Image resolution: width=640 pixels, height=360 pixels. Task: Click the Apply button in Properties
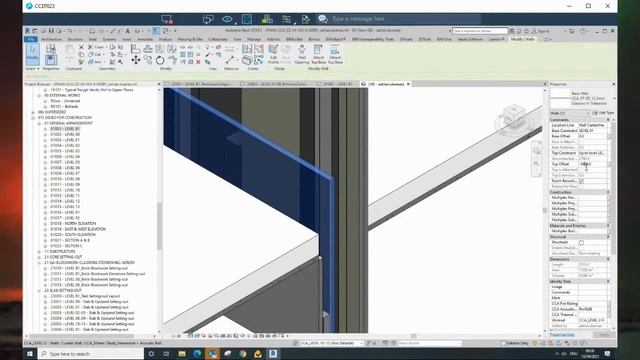click(603, 335)
